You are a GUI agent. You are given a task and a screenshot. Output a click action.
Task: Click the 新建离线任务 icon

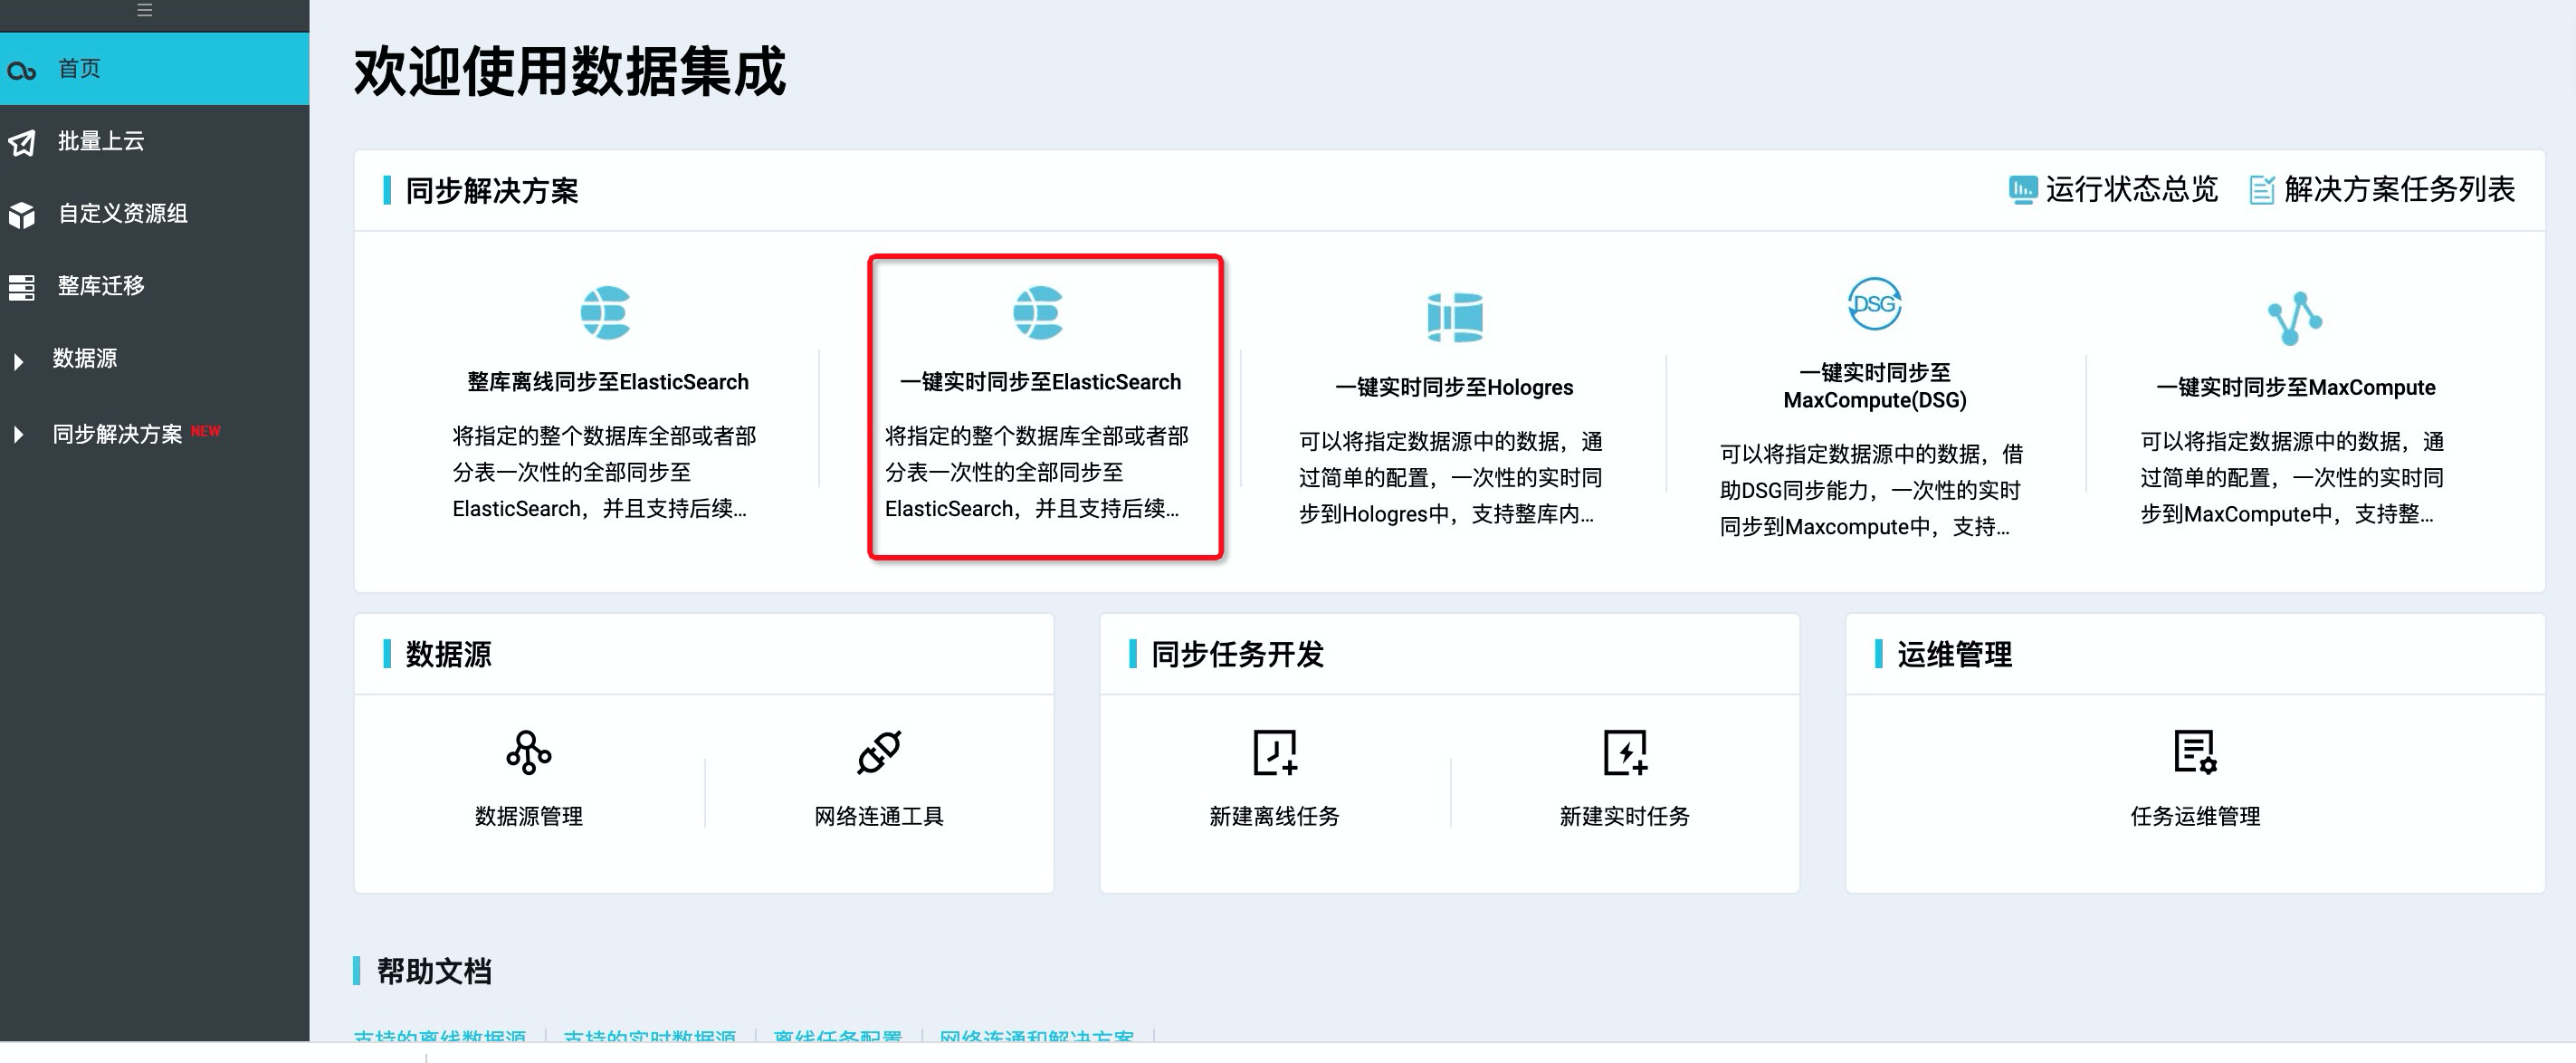pyautogui.click(x=1275, y=752)
